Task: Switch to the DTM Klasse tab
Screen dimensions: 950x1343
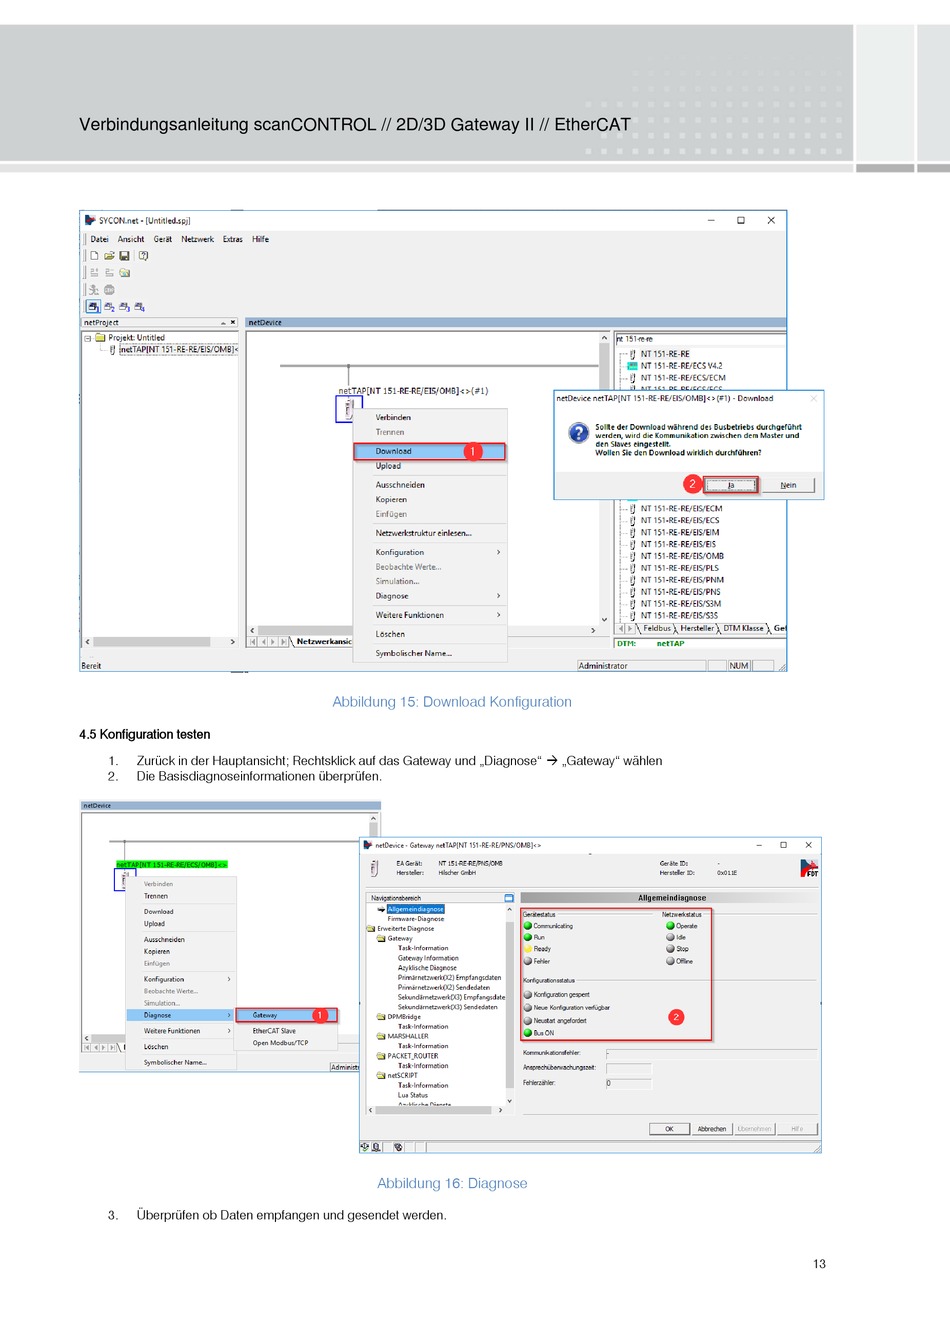Action: (x=743, y=629)
